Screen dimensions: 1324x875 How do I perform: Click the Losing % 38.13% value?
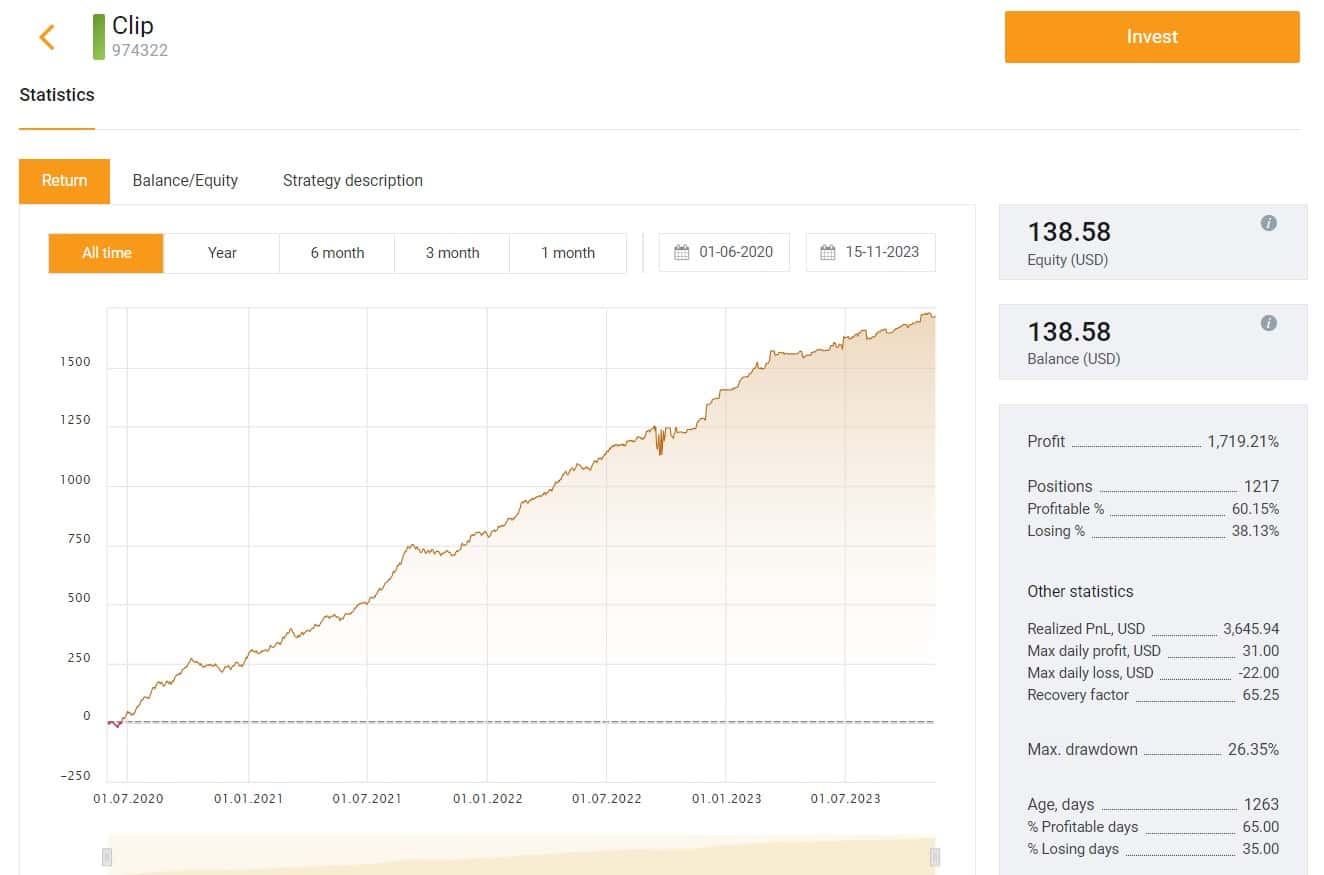click(1255, 531)
